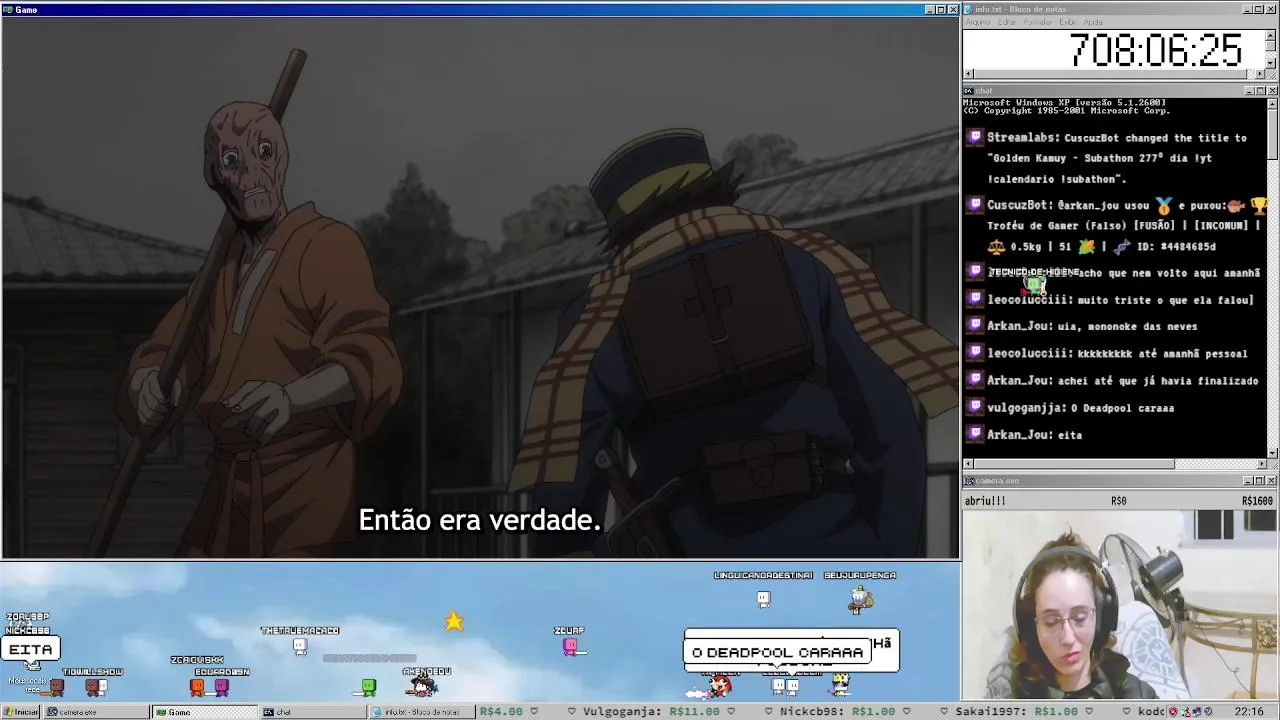This screenshot has width=1280, height=720.
Task: Click the AKENAEQU character sprite
Action: [423, 686]
